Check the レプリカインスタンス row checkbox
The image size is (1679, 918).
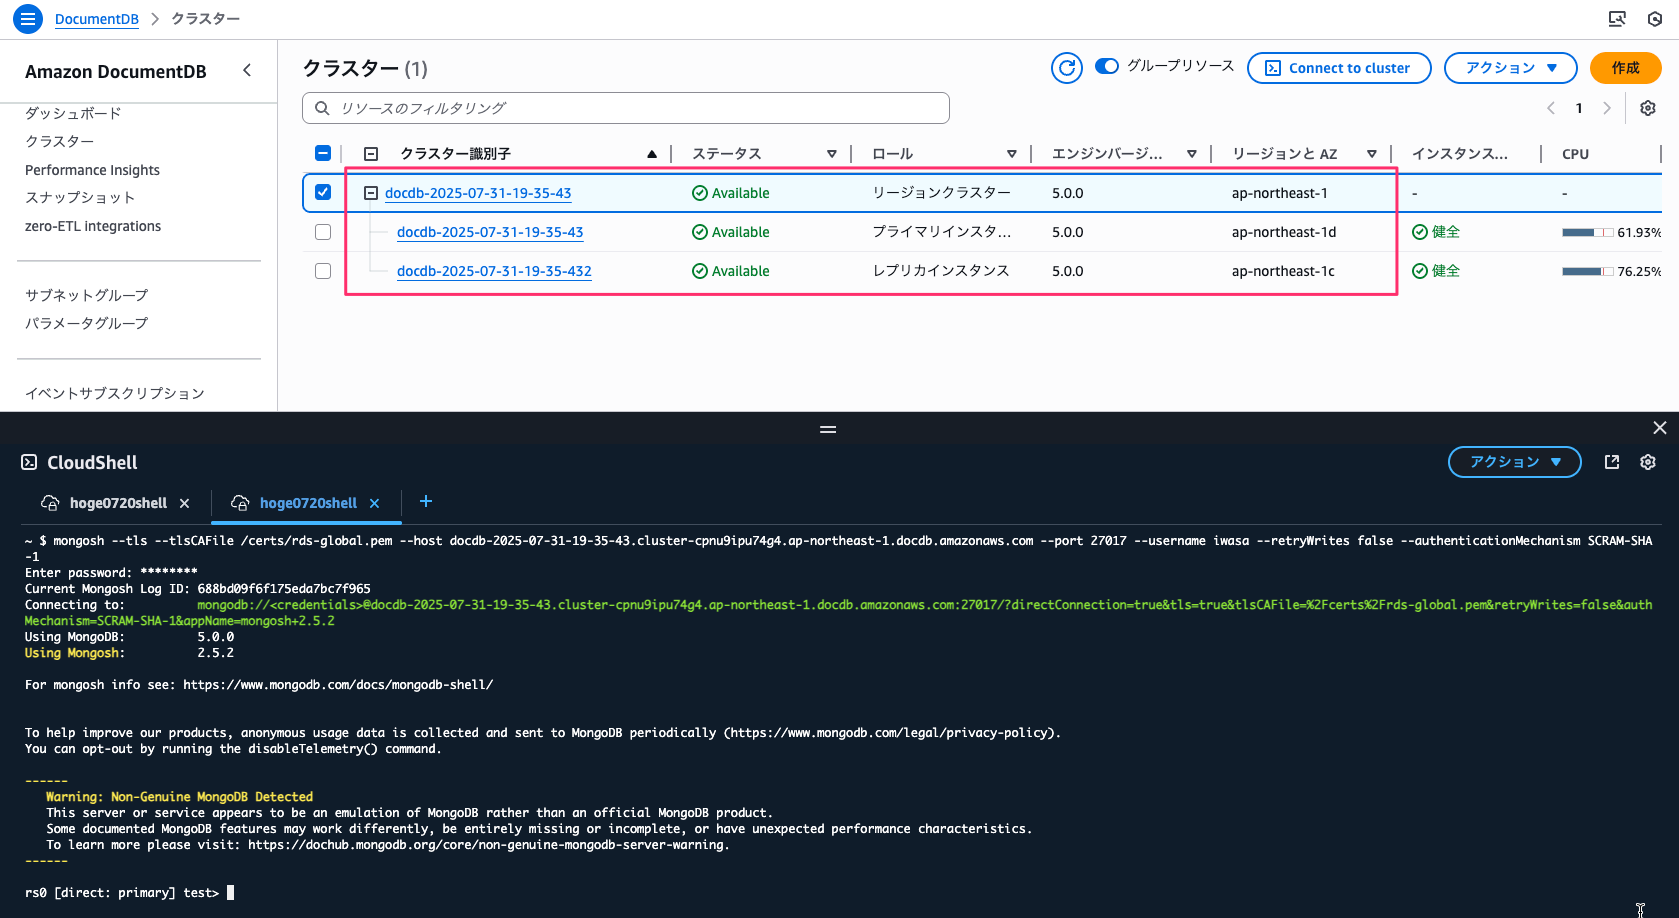(323, 271)
